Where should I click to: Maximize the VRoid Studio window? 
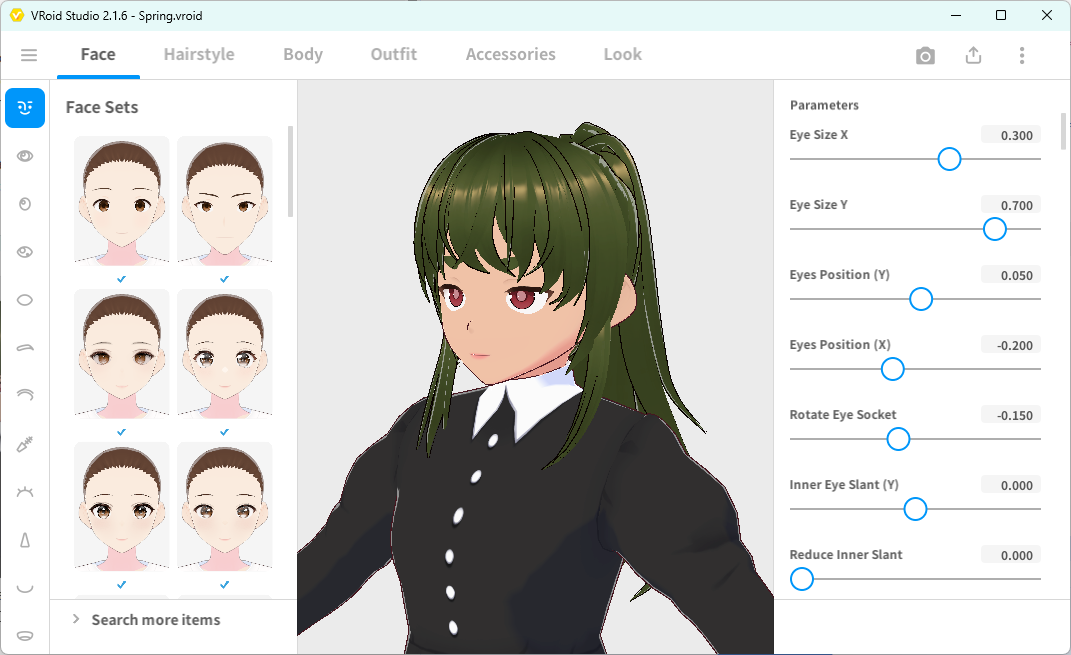1001,15
